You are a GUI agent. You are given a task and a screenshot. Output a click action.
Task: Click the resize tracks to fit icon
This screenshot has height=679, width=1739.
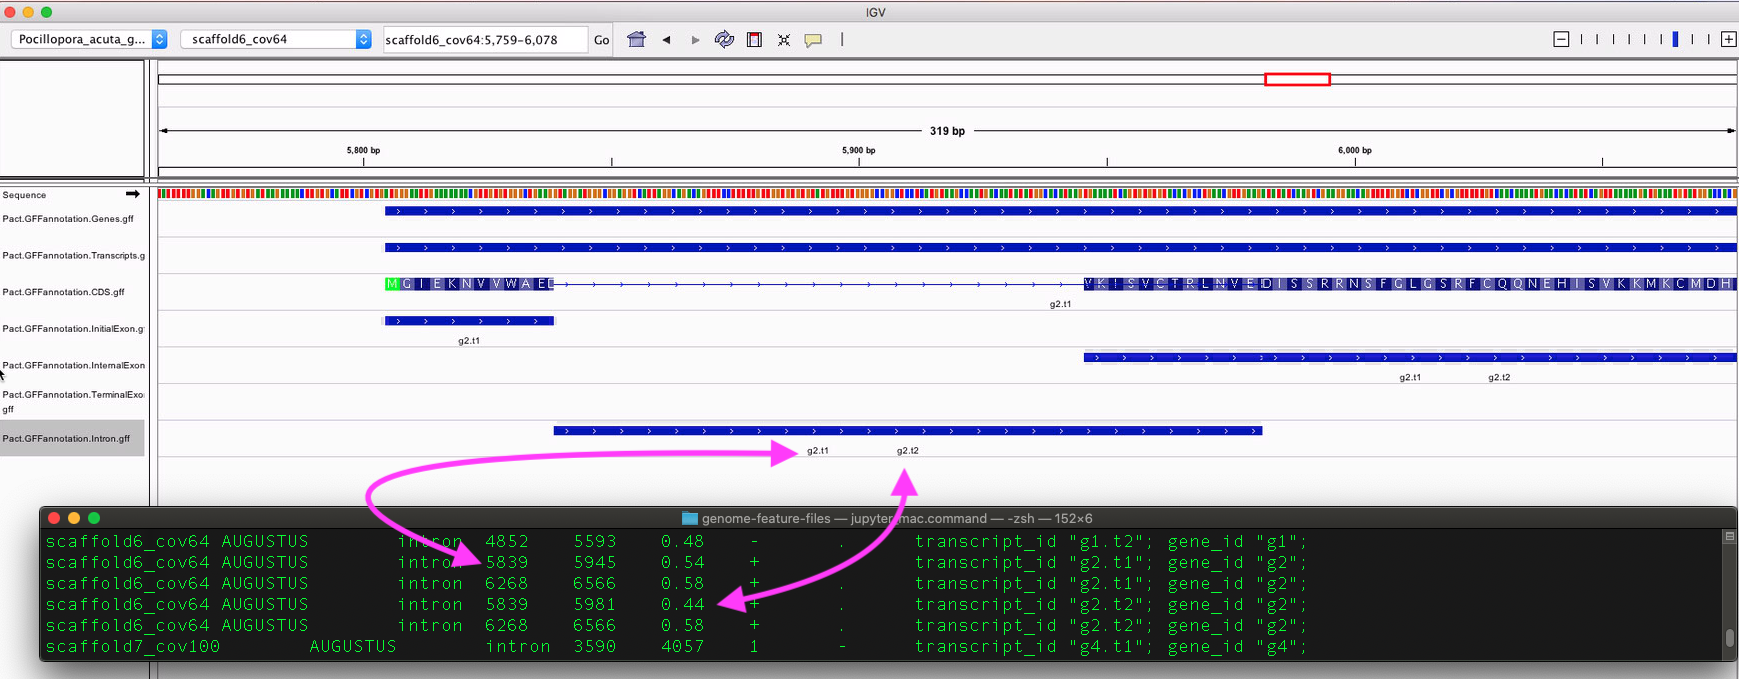(x=784, y=40)
